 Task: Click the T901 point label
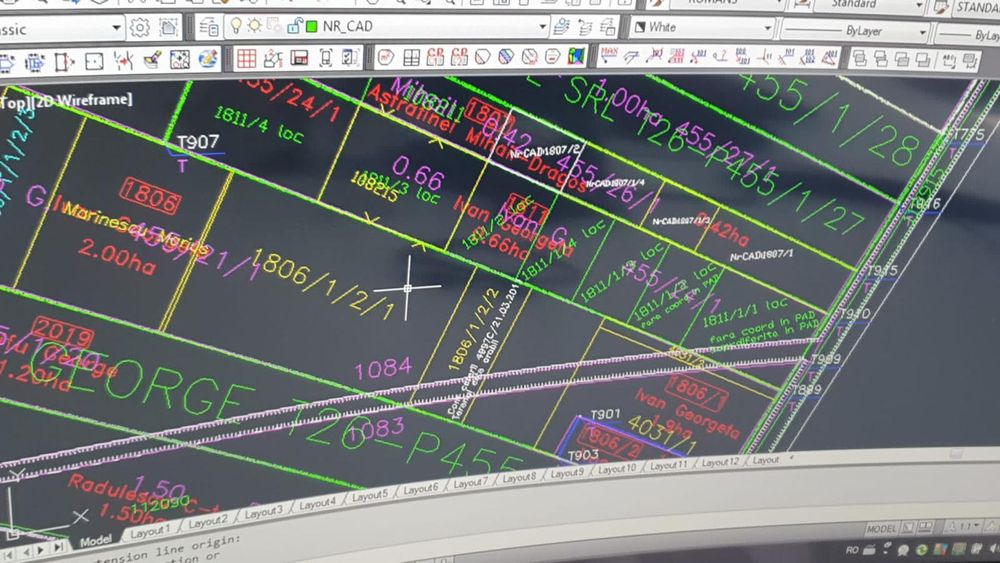tap(605, 414)
